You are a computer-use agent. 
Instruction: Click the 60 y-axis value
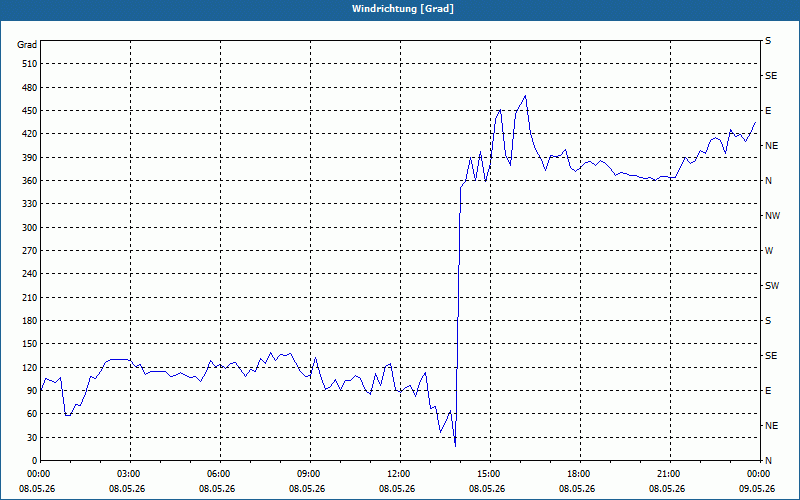[x=32, y=414]
